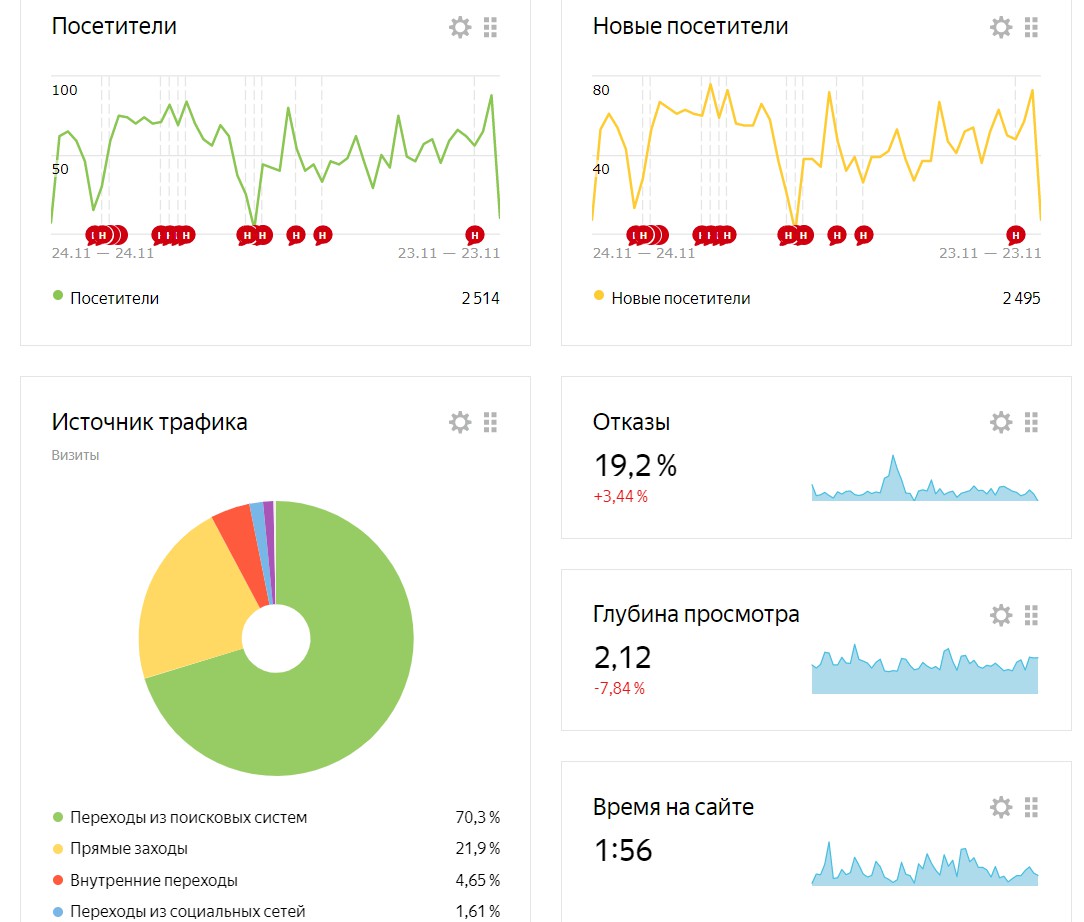Click the 21,9 % direct visits value
The height and width of the screenshot is (922, 1084).
point(478,849)
